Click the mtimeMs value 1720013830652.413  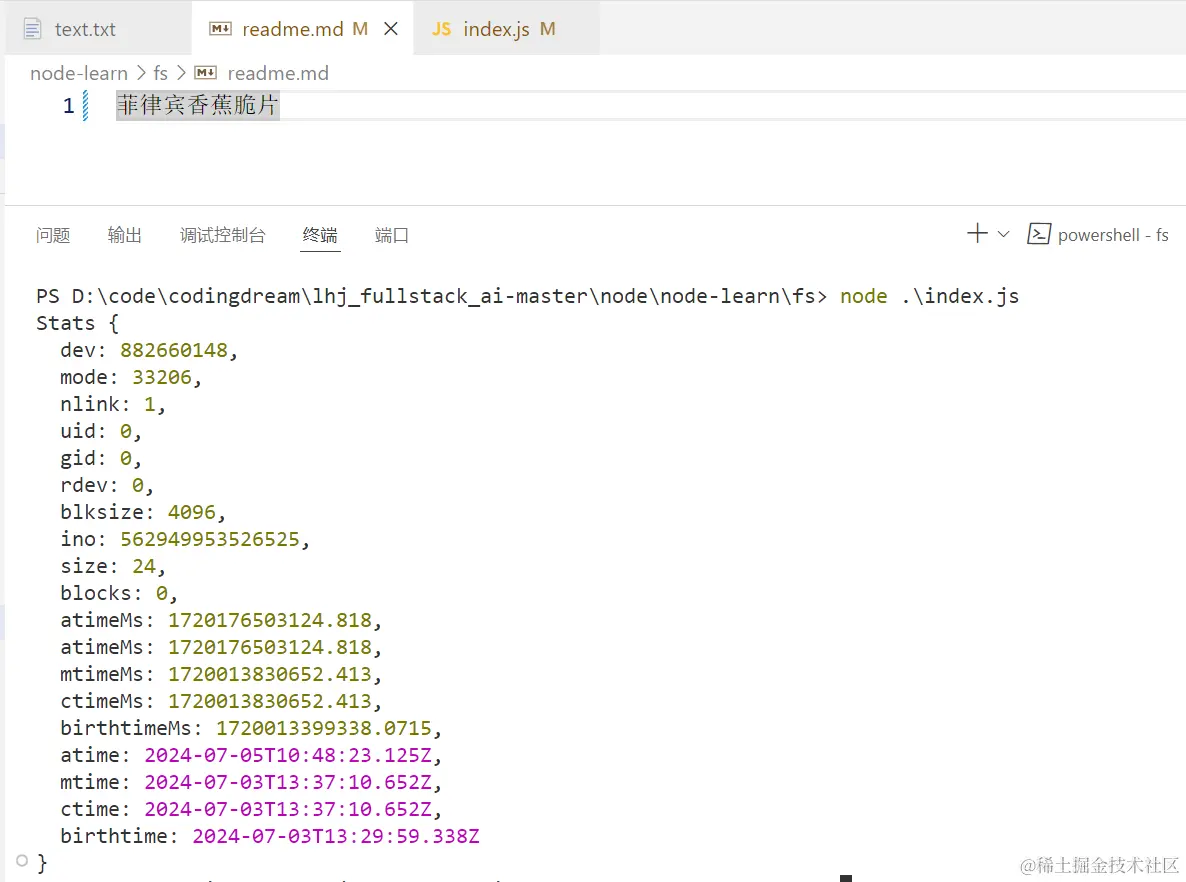tap(269, 674)
